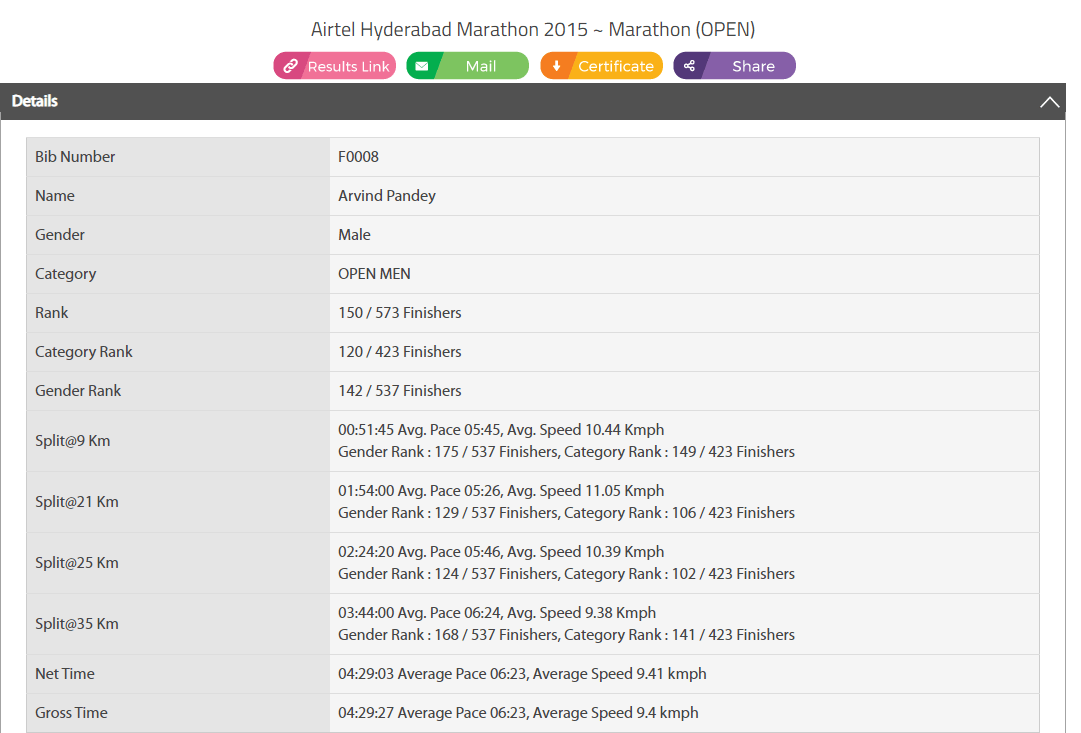The width and height of the screenshot is (1081, 733).
Task: Click the Mail button label
Action: coord(481,66)
